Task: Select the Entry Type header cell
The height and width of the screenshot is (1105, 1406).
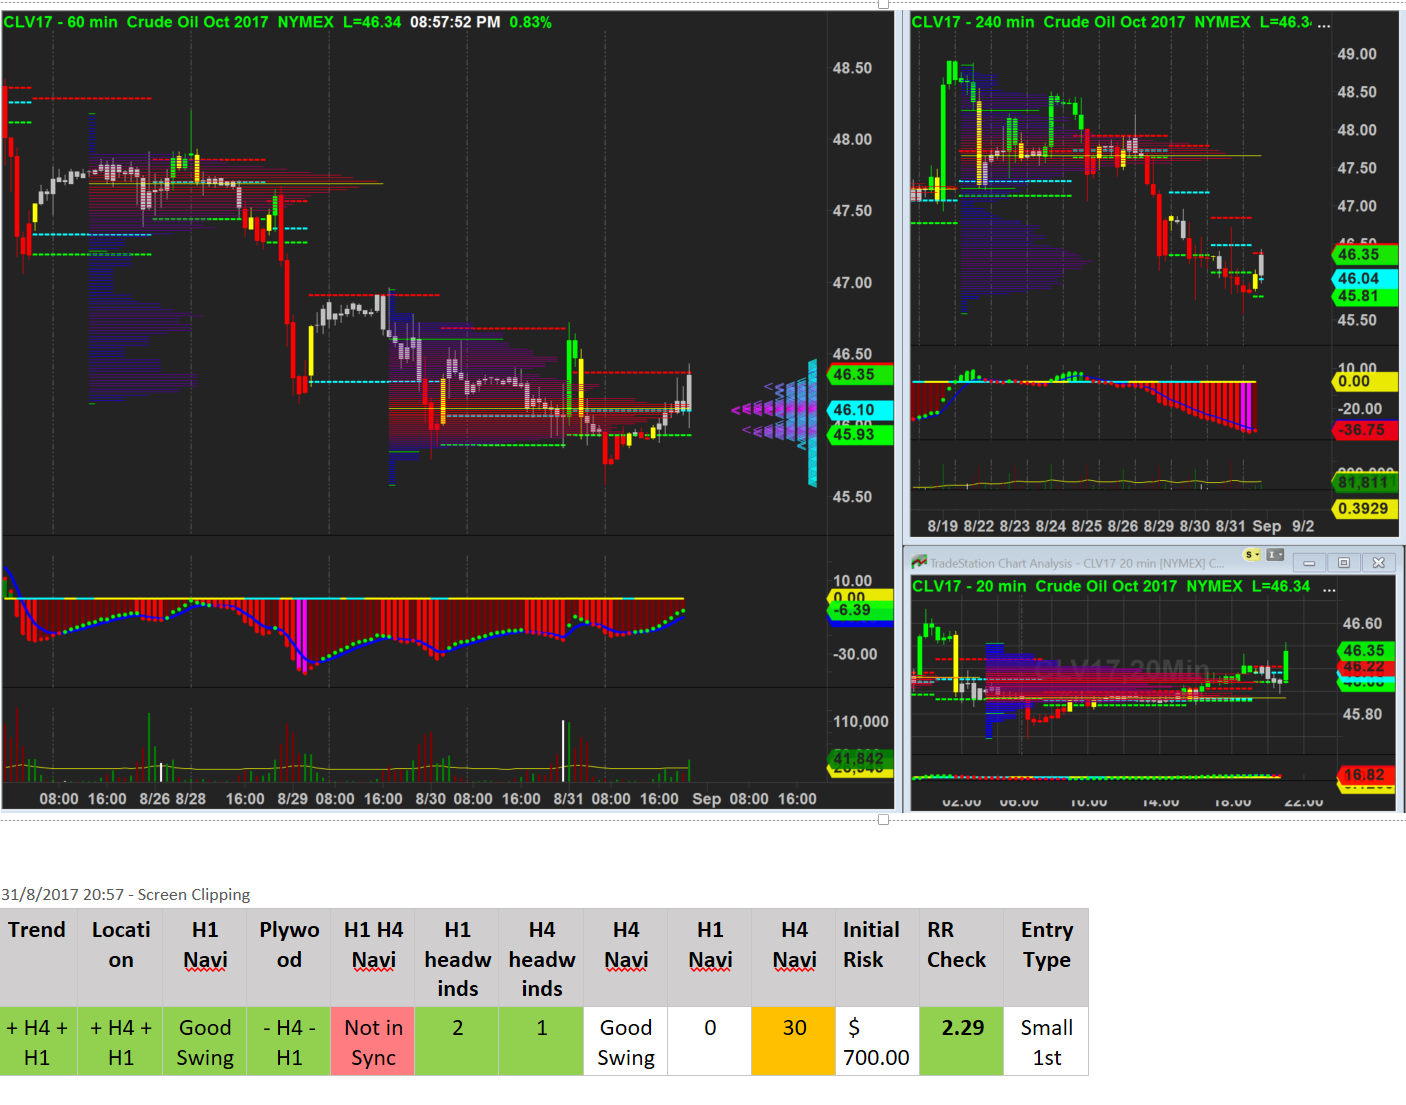Action: 1046,957
